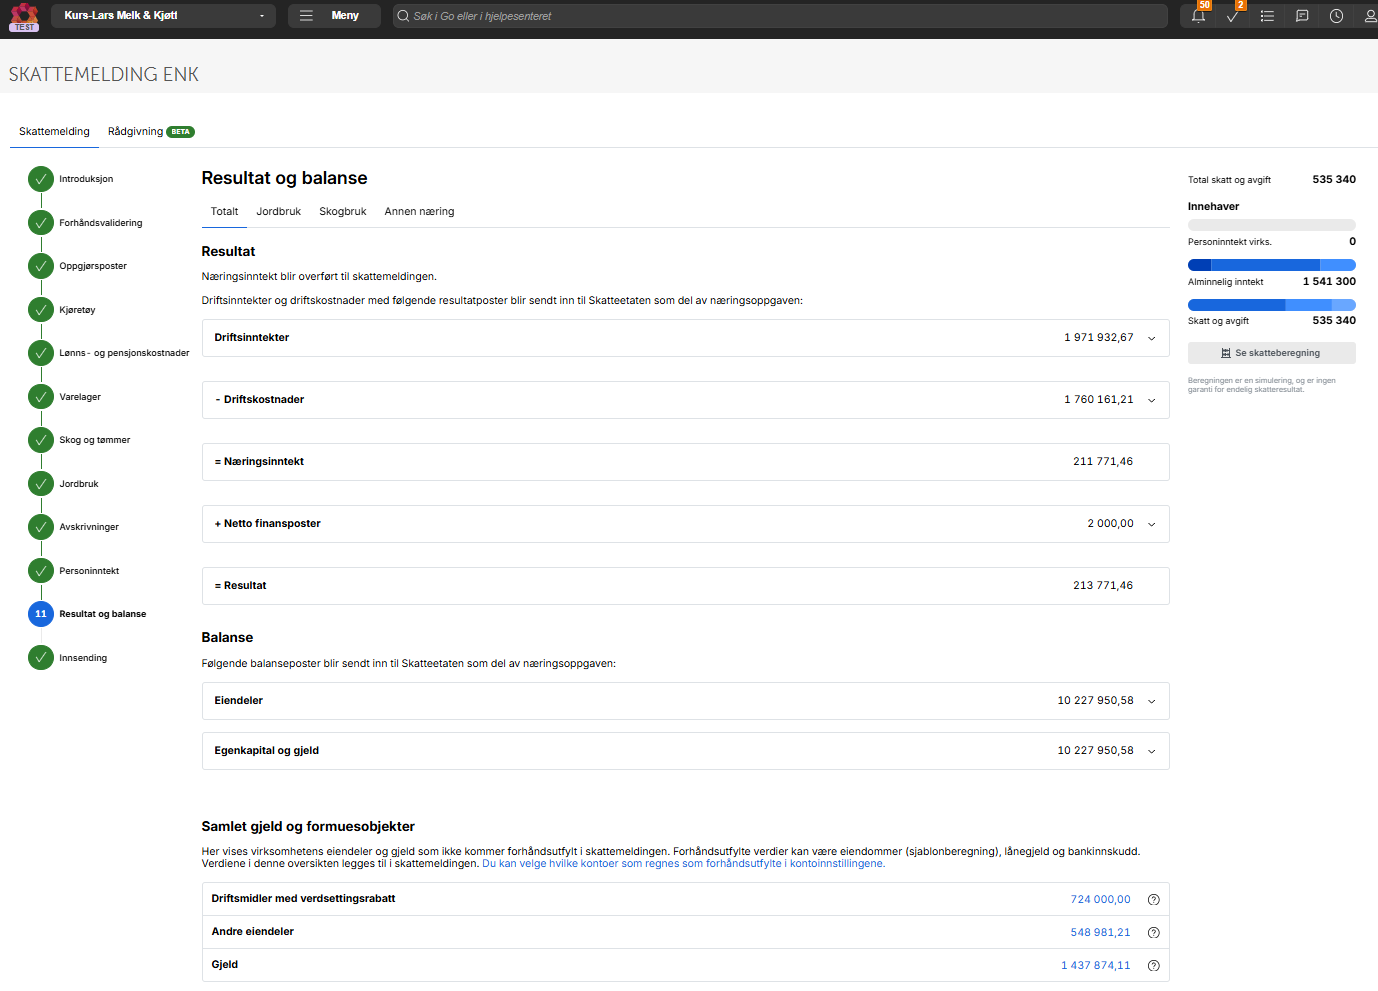Viewport: 1378px width, 991px height.
Task: Click the check icon beside Lønns- og pensjonskostnader
Action: [41, 353]
